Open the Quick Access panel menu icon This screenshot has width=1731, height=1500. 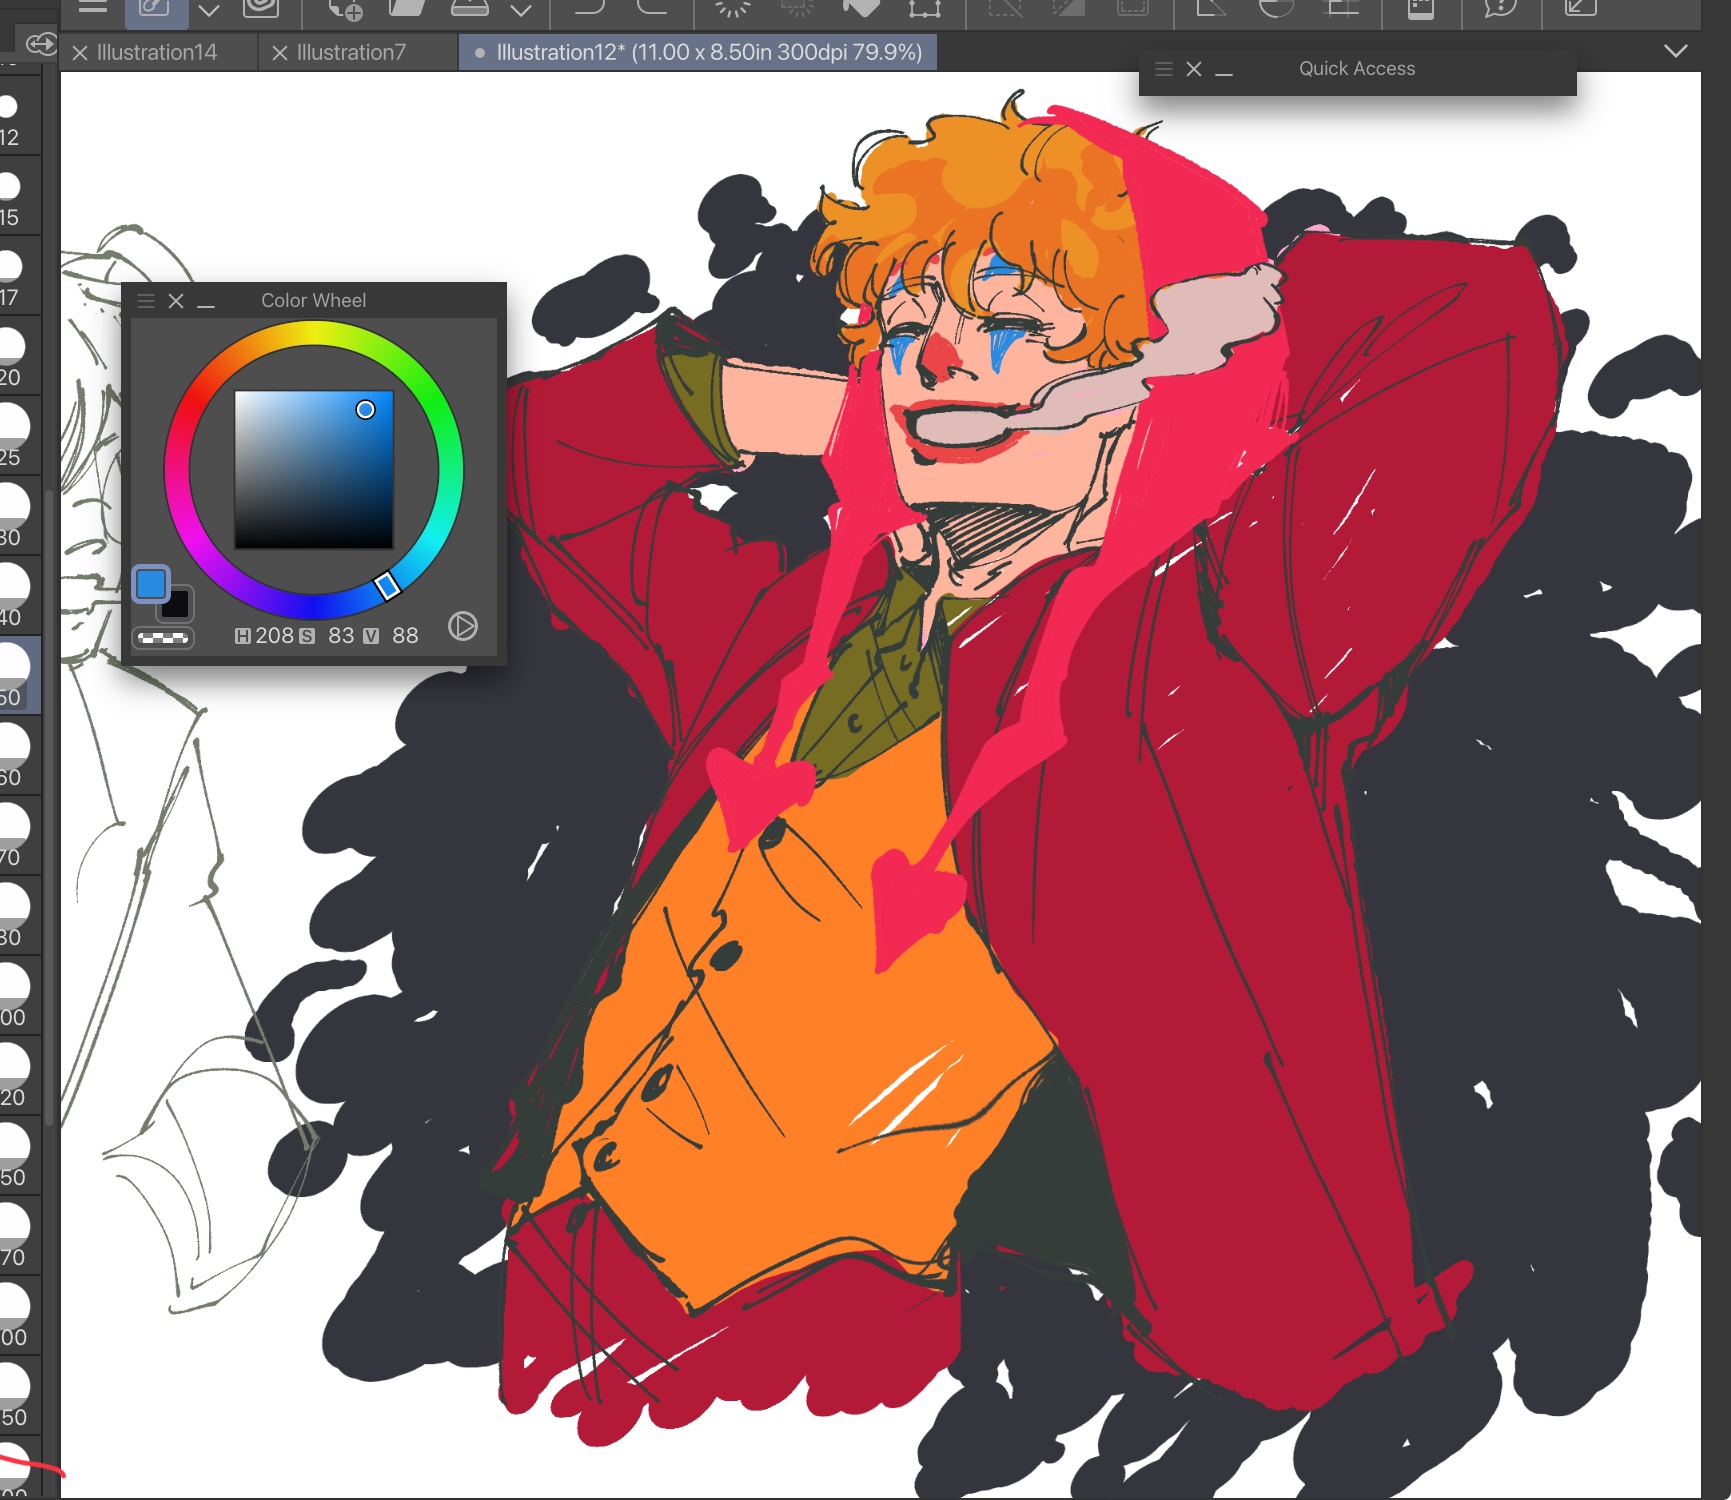click(1163, 69)
